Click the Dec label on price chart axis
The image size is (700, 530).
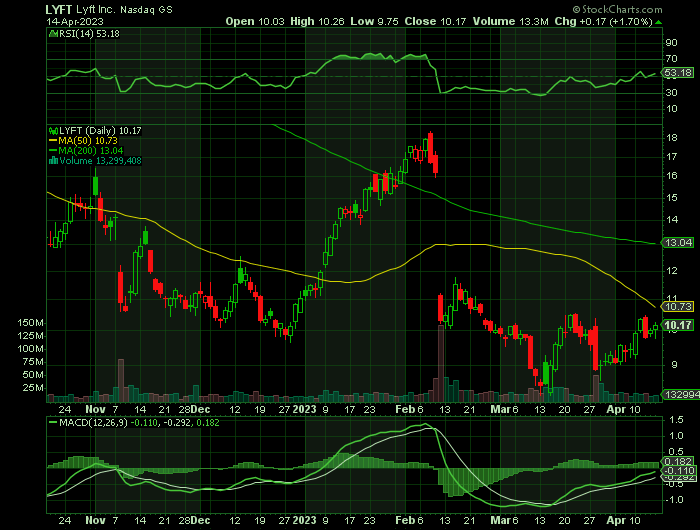pos(200,409)
